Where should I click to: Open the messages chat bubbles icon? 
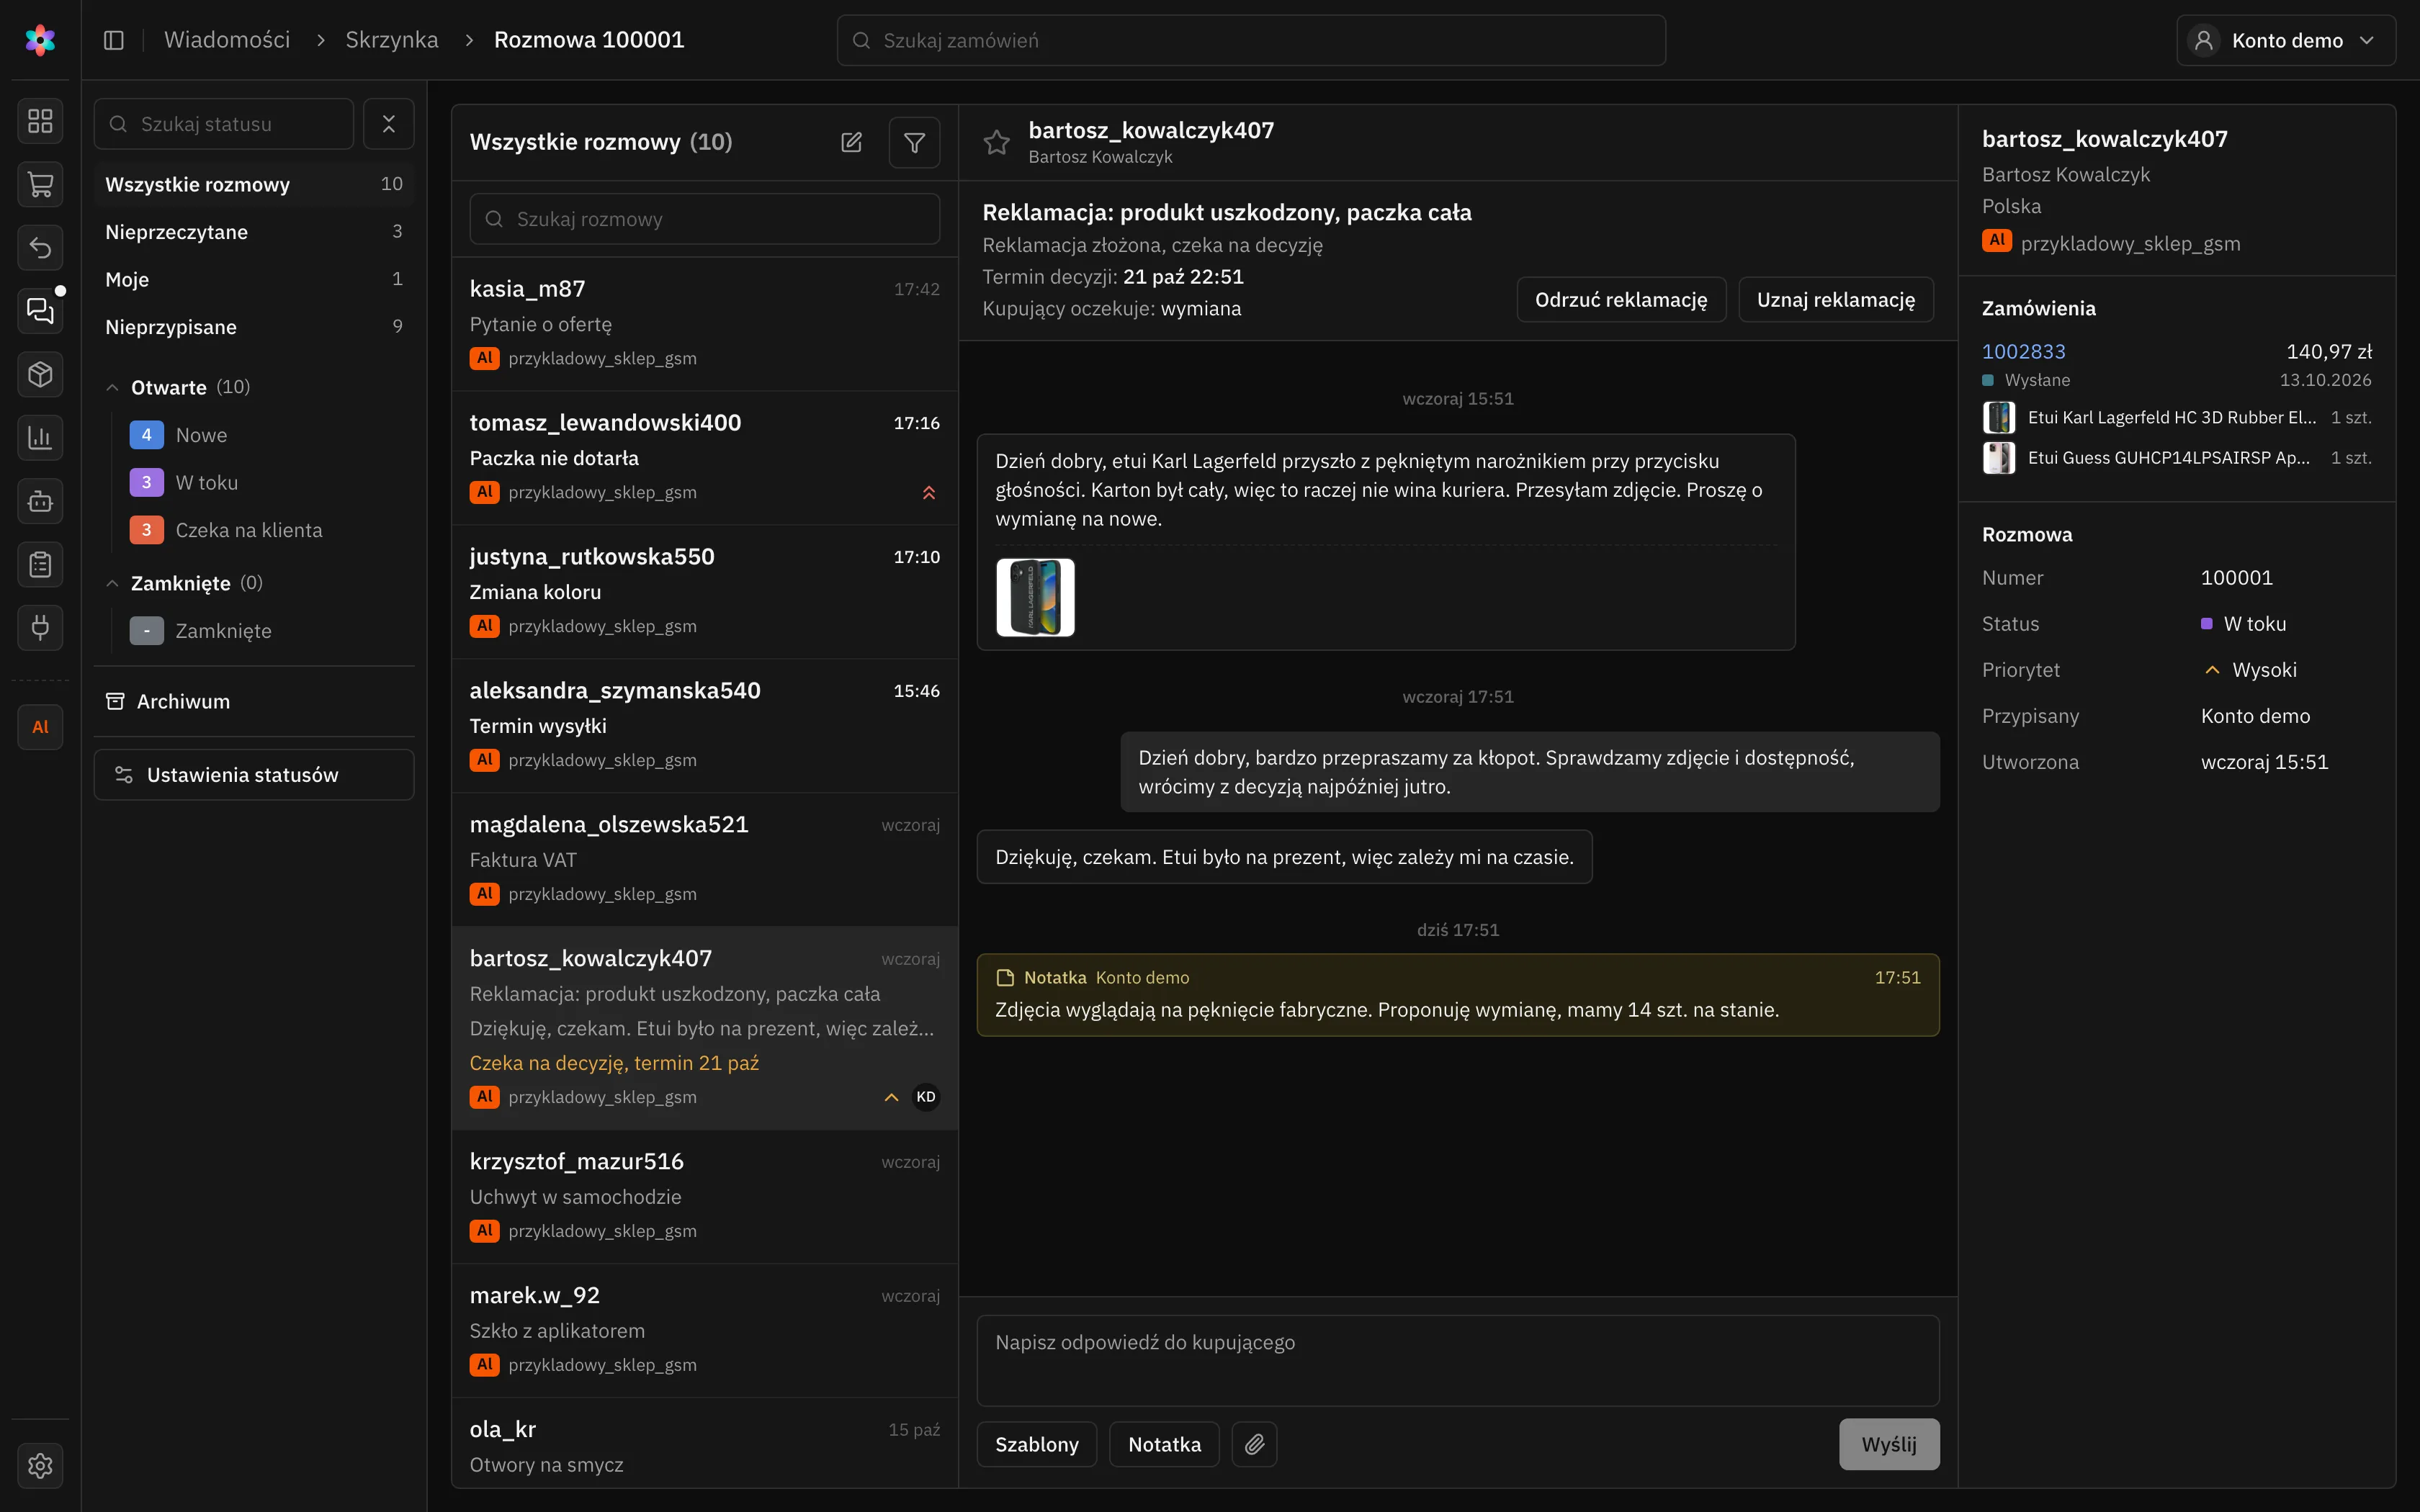point(40,311)
